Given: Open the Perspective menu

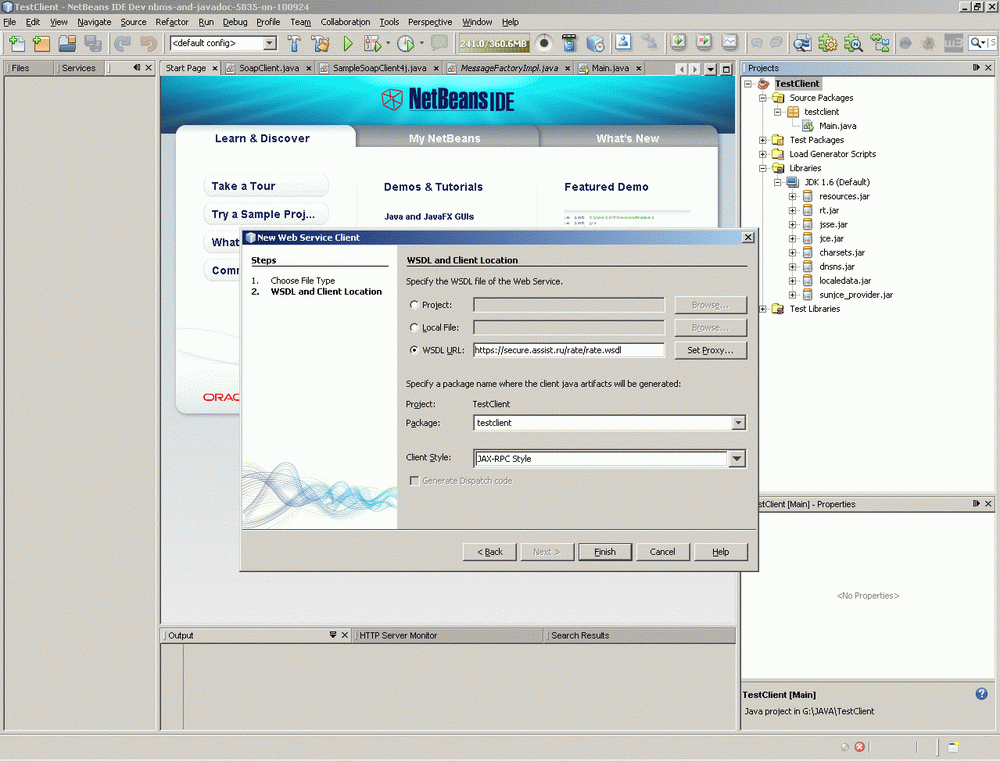Looking at the screenshot, I should tap(430, 22).
